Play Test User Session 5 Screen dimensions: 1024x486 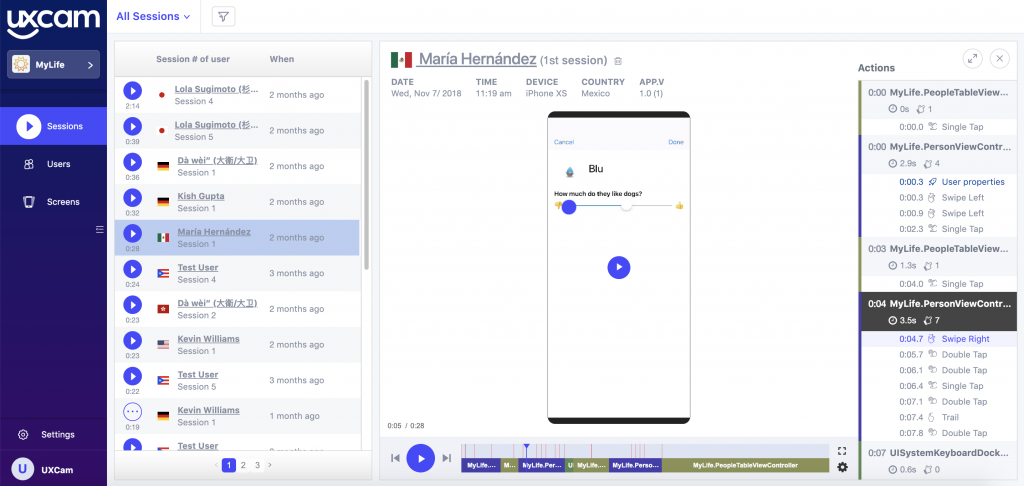tap(133, 376)
